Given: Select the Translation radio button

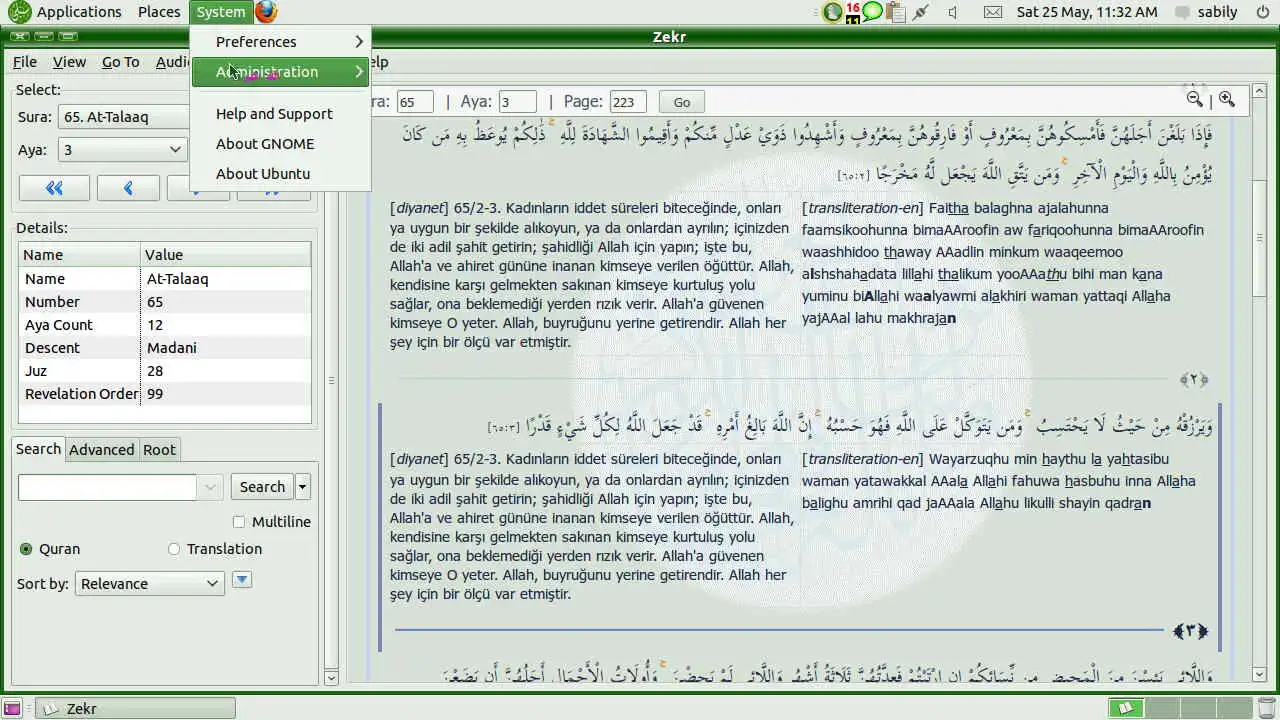Looking at the screenshot, I should tap(174, 549).
